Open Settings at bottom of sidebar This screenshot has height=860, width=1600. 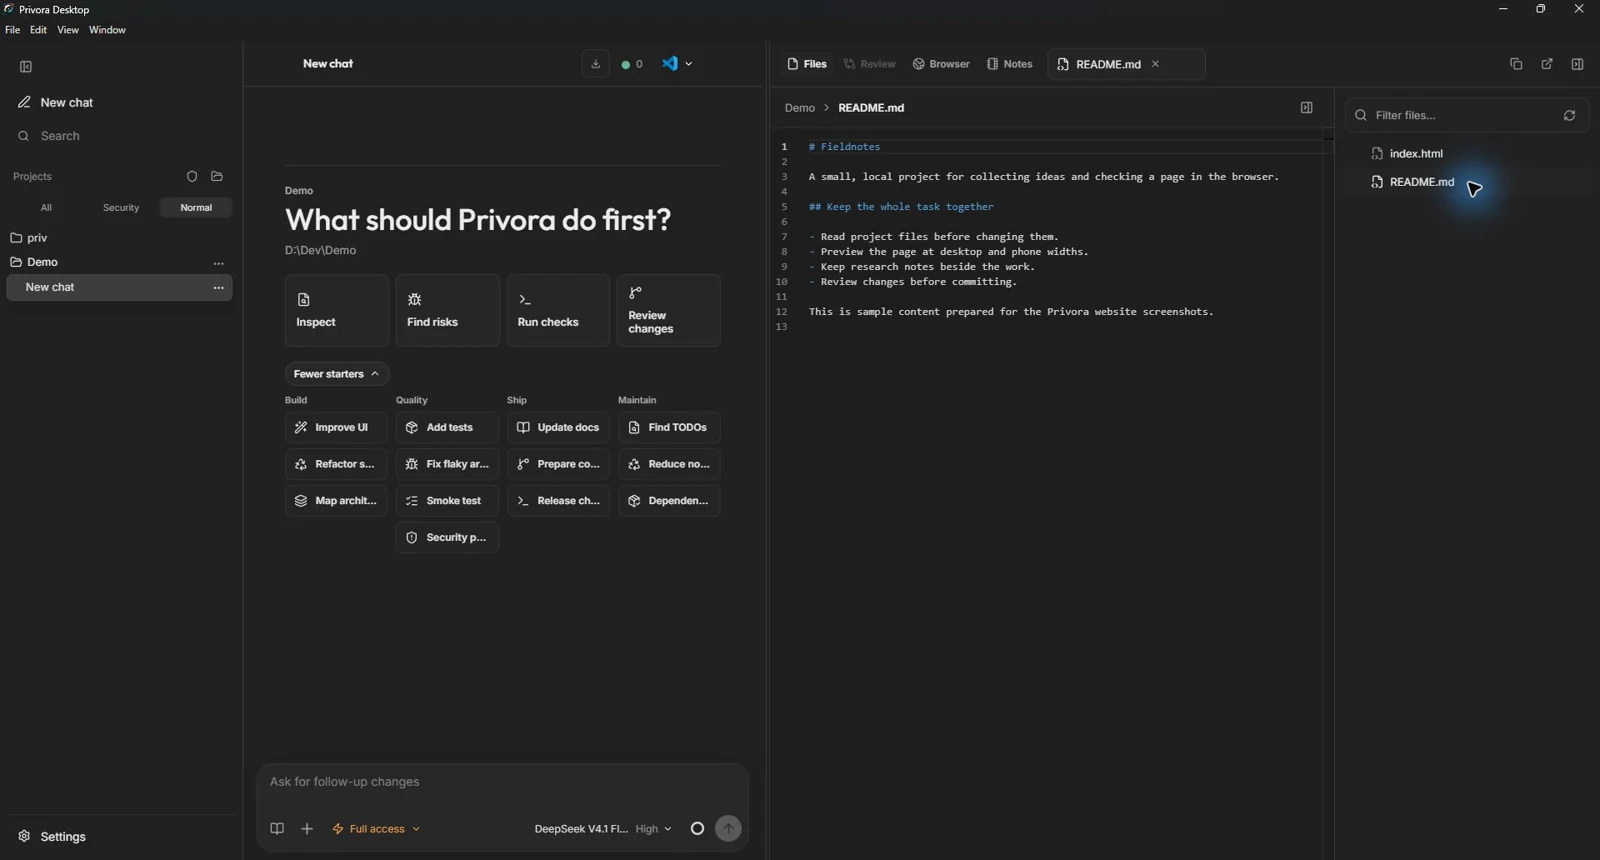(52, 837)
